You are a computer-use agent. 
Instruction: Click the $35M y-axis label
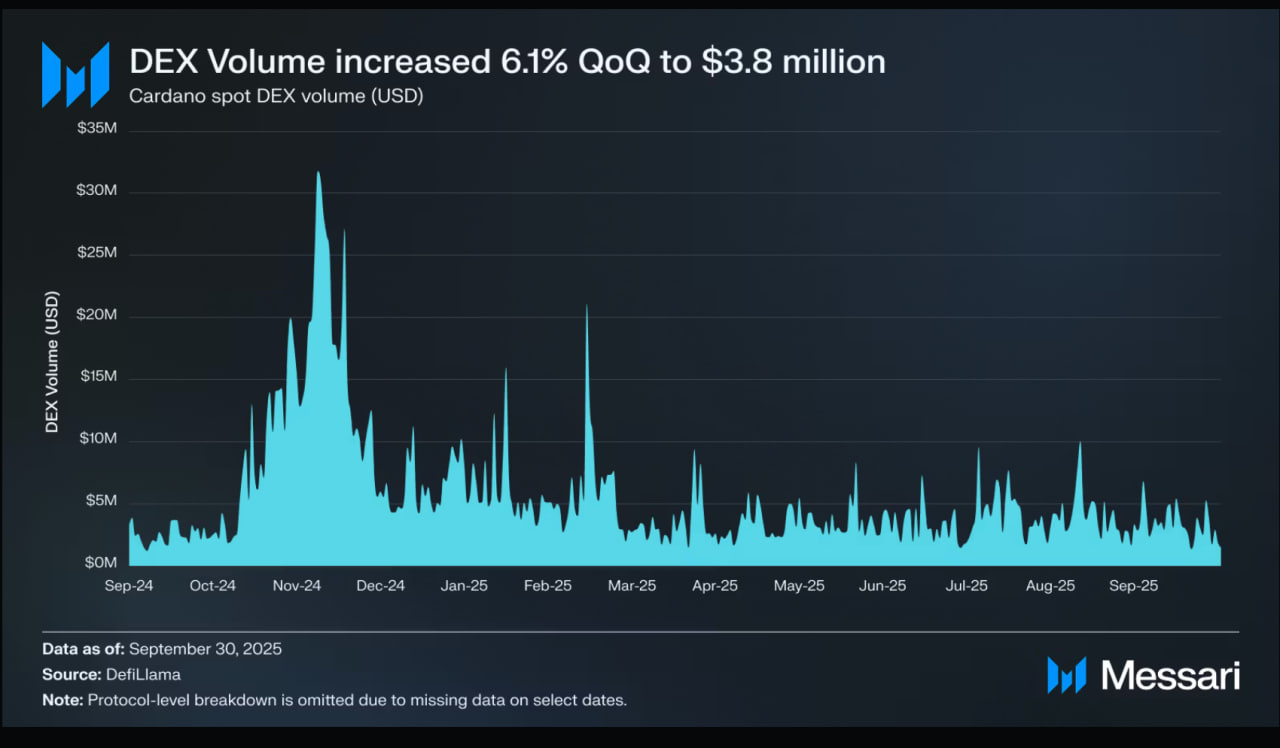pyautogui.click(x=97, y=129)
